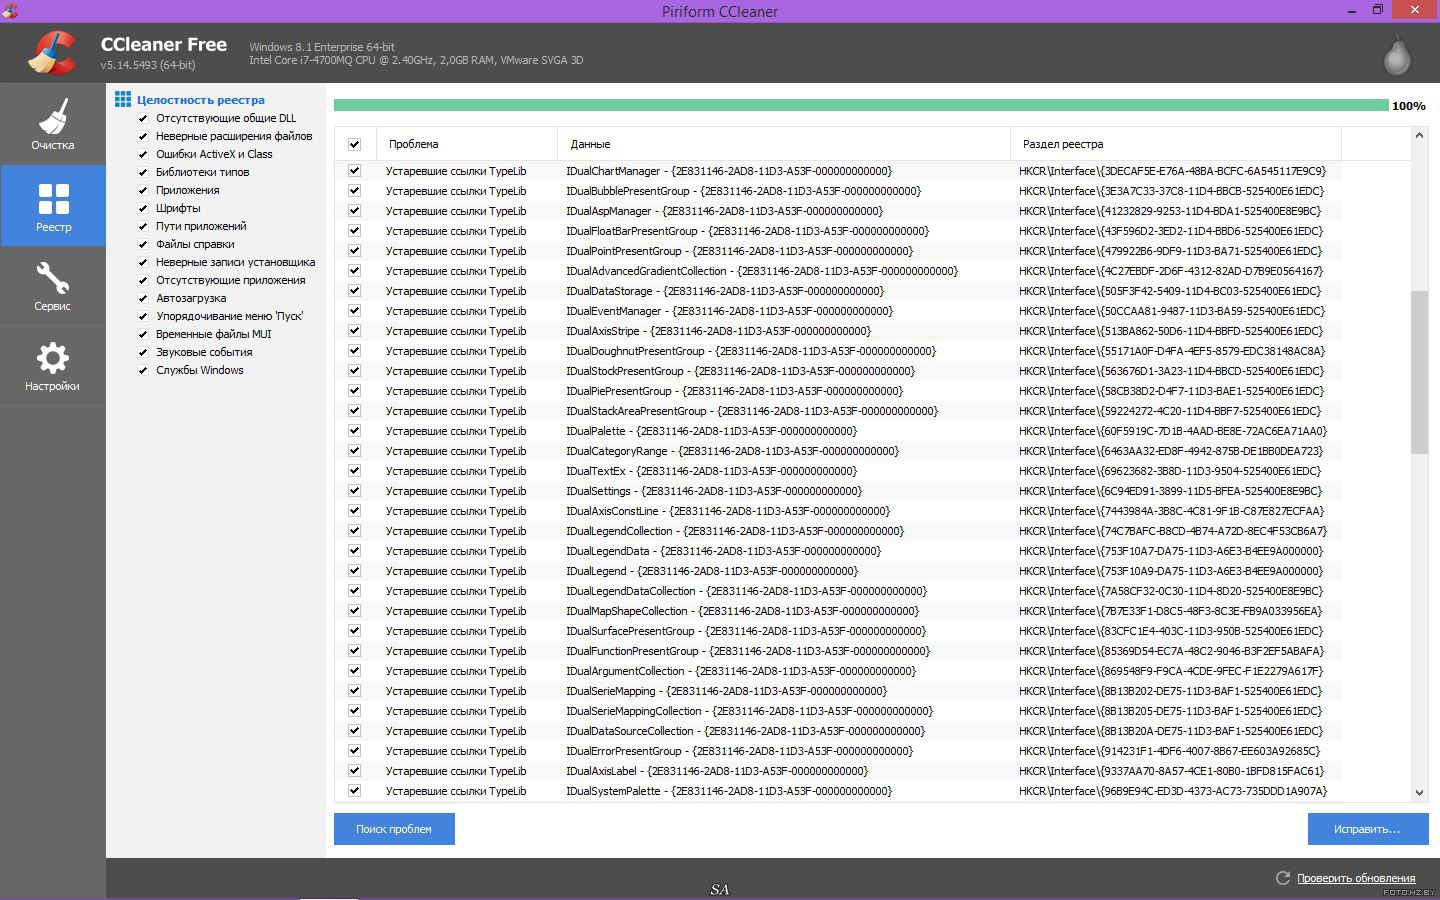The image size is (1440, 900).
Task: Click the green scan progress bar
Action: tap(860, 105)
